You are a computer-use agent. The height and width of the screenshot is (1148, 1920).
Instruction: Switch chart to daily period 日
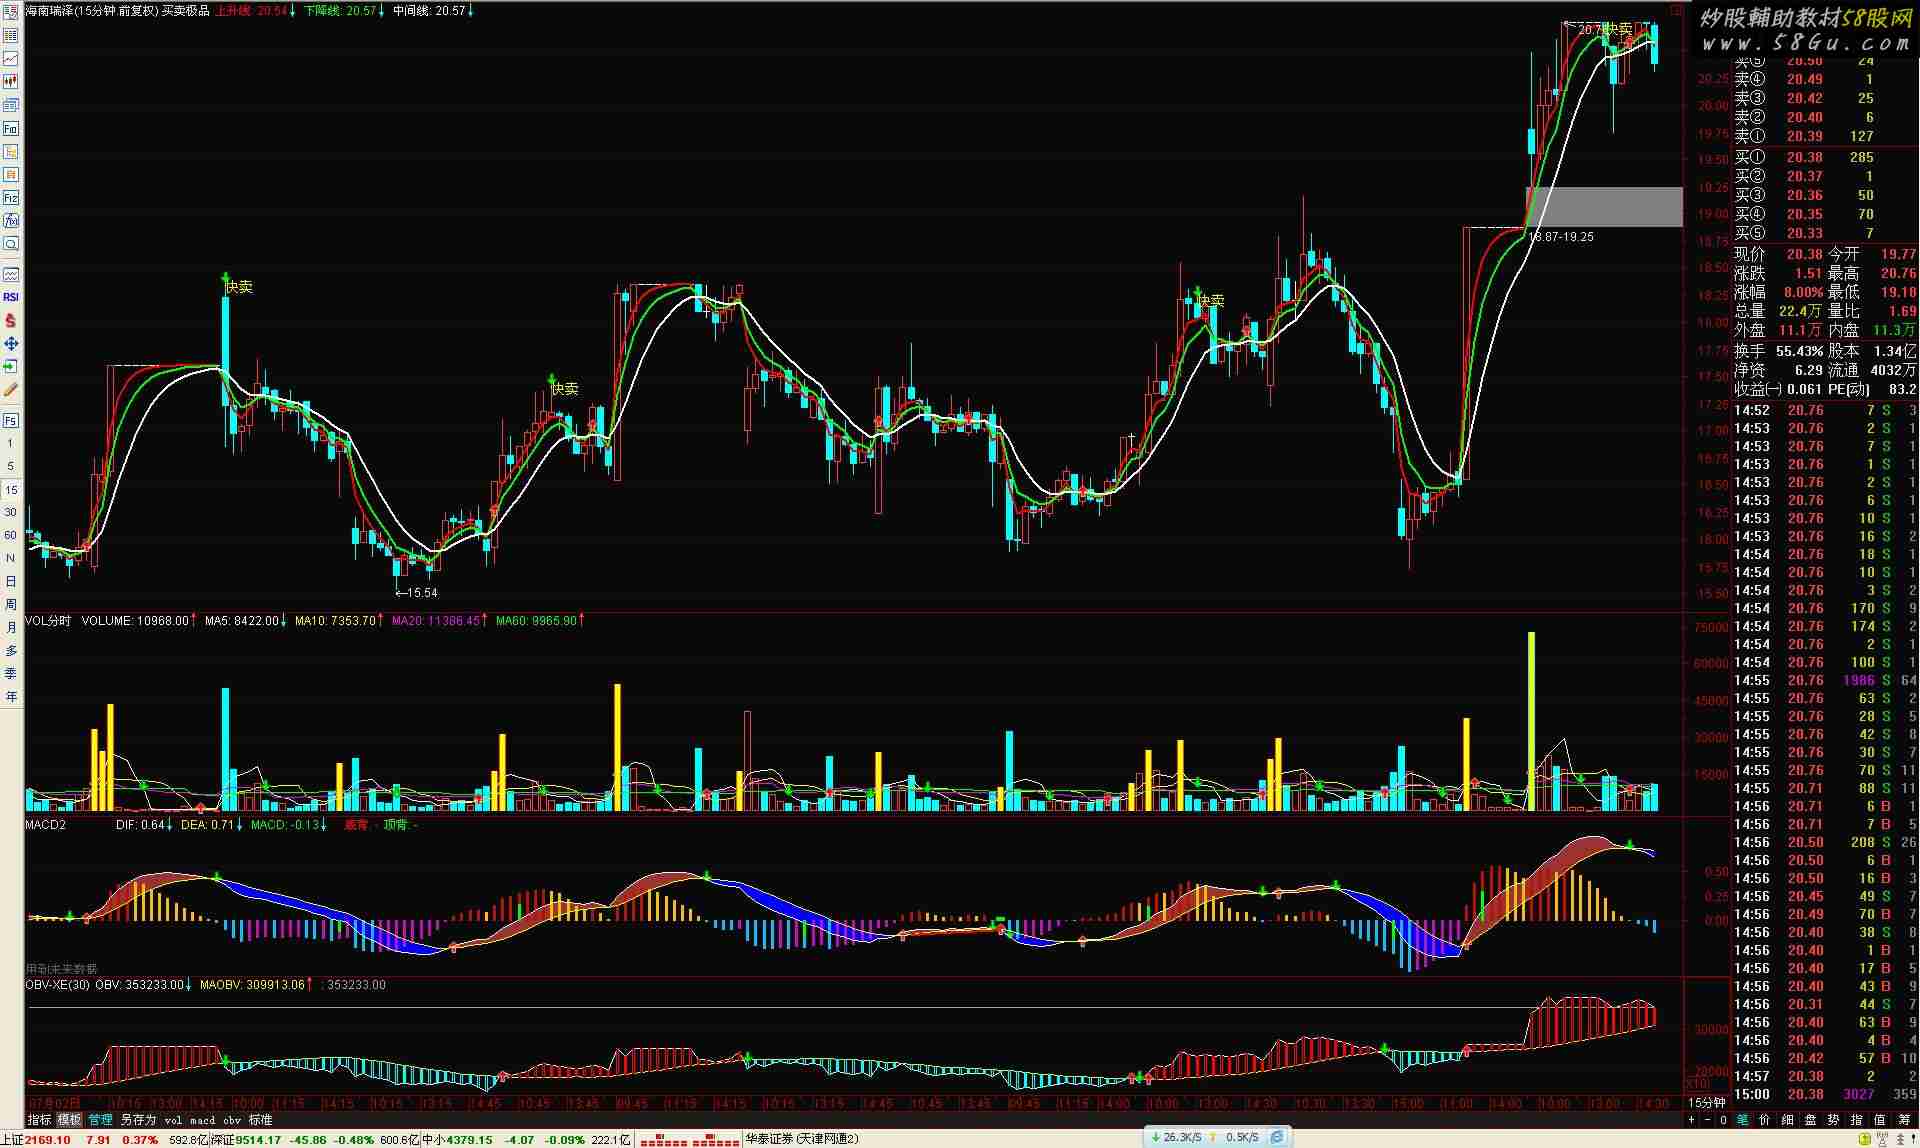point(11,581)
